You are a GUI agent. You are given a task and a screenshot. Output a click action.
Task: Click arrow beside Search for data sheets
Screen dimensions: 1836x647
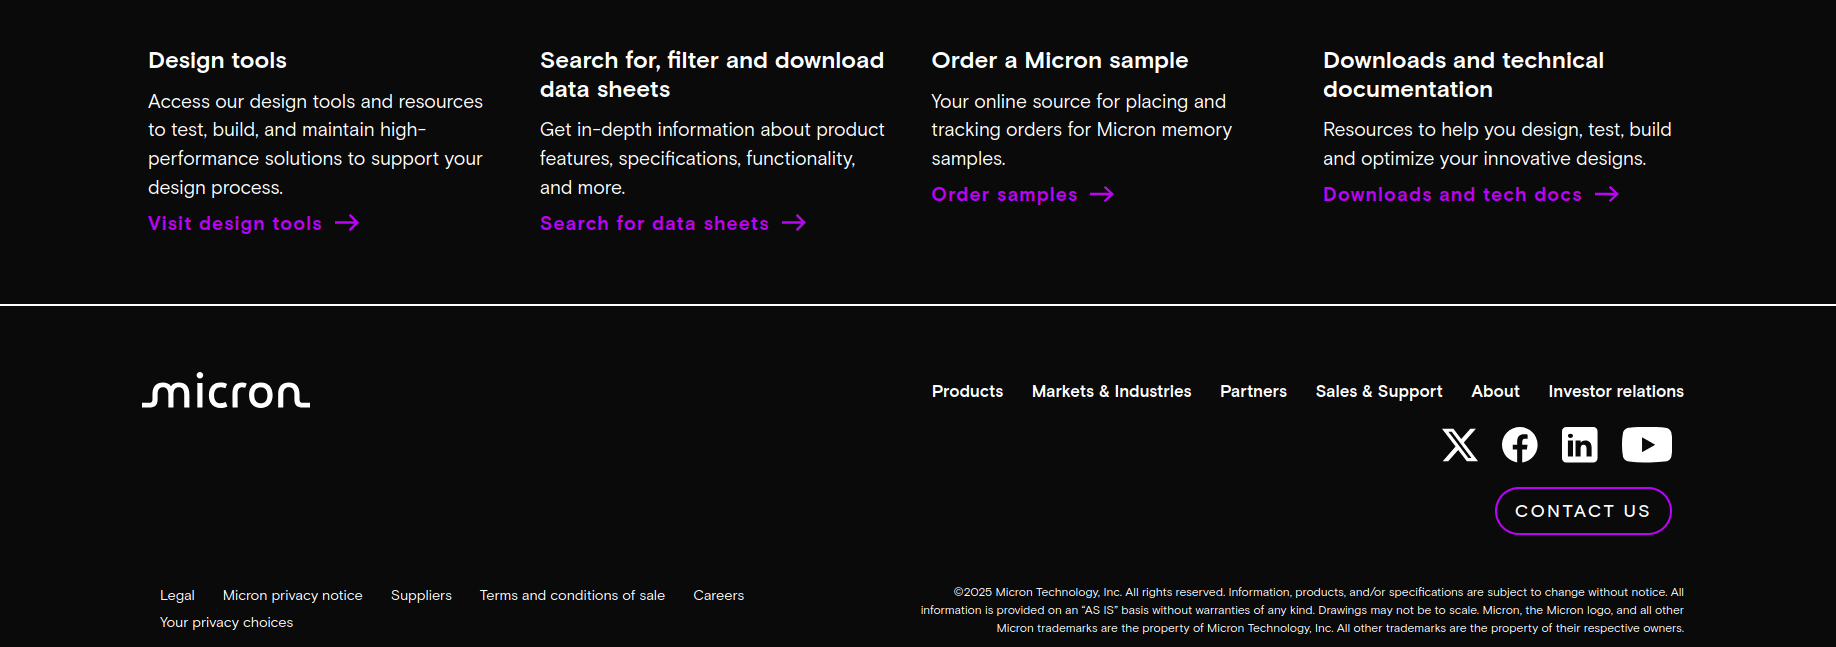pyautogui.click(x=794, y=223)
